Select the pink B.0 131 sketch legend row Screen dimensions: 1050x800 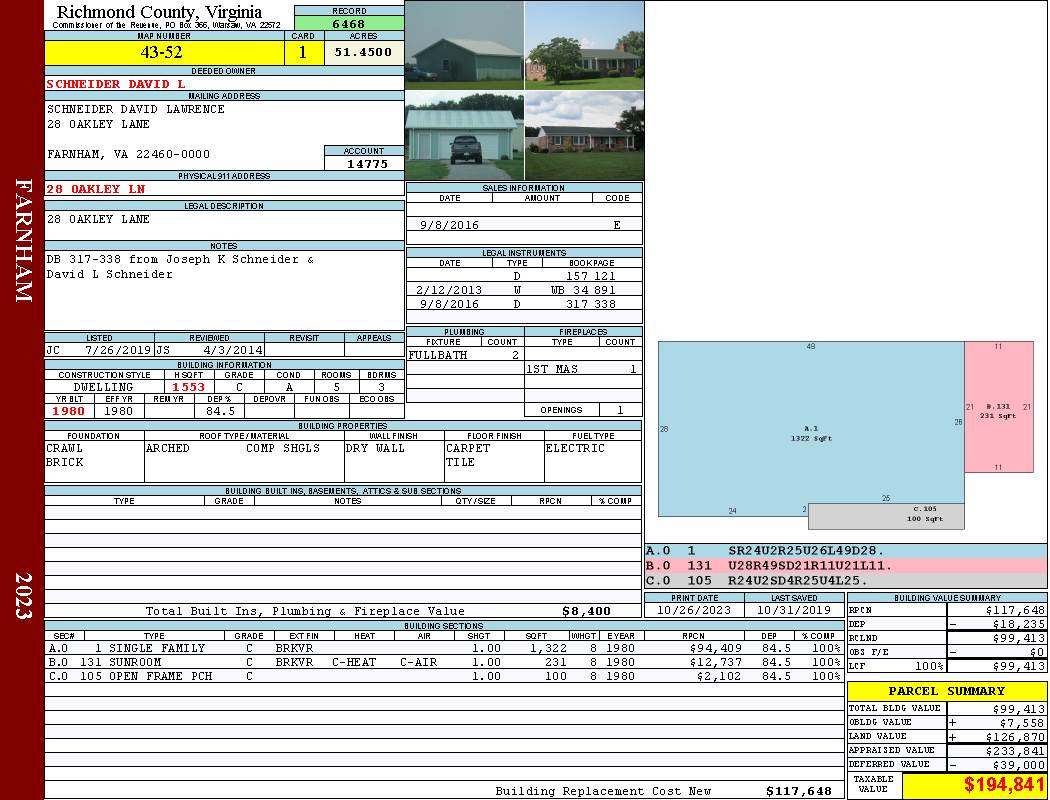pos(845,565)
